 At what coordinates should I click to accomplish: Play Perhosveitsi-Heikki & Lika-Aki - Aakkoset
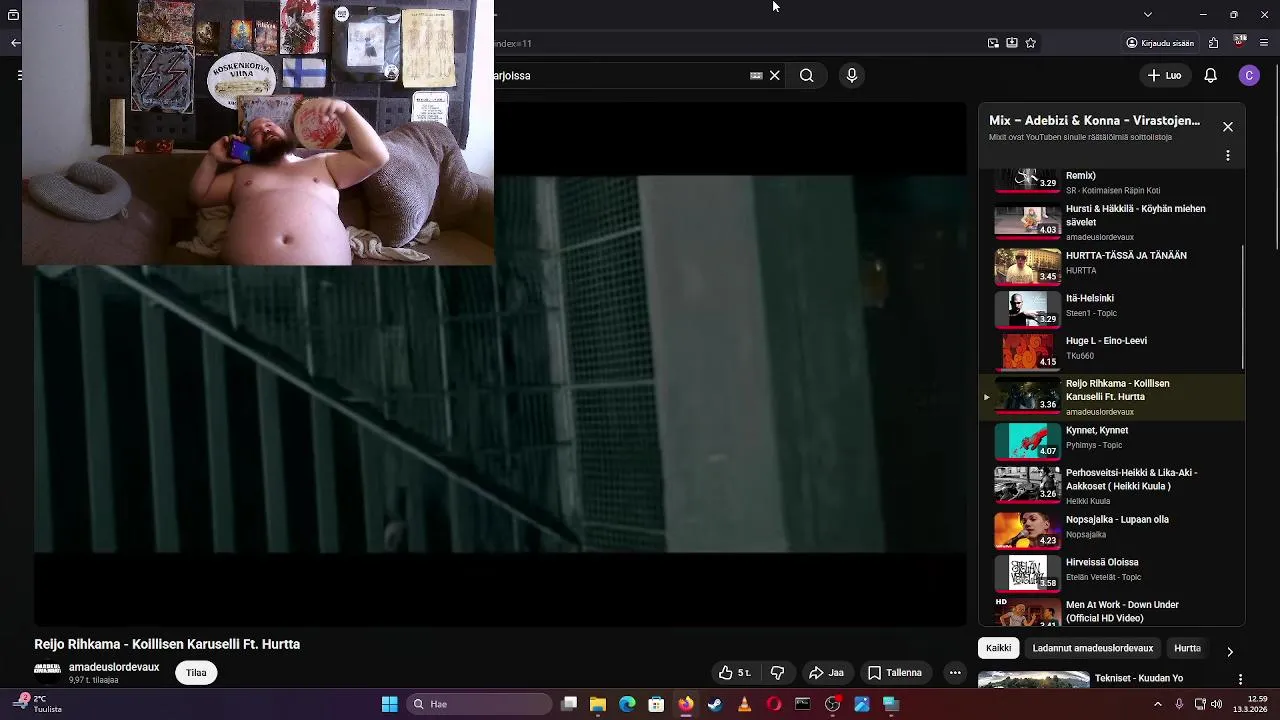tap(1112, 485)
